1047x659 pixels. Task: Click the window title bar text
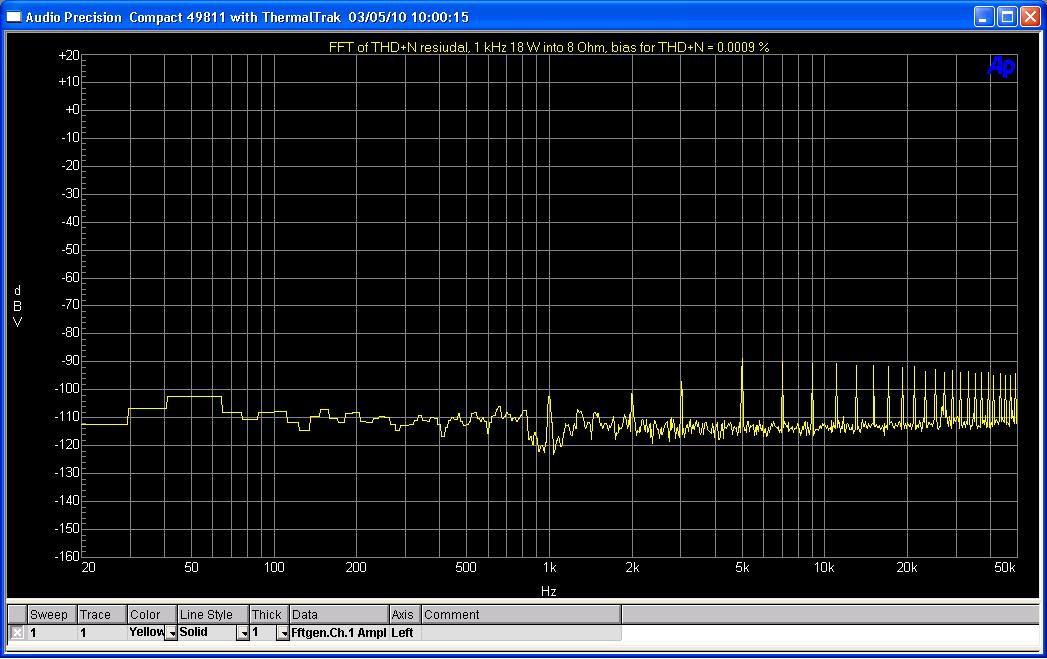click(247, 17)
